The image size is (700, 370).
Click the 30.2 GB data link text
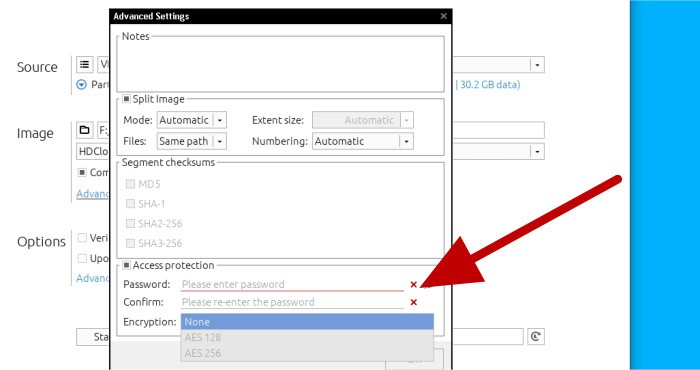pos(489,84)
